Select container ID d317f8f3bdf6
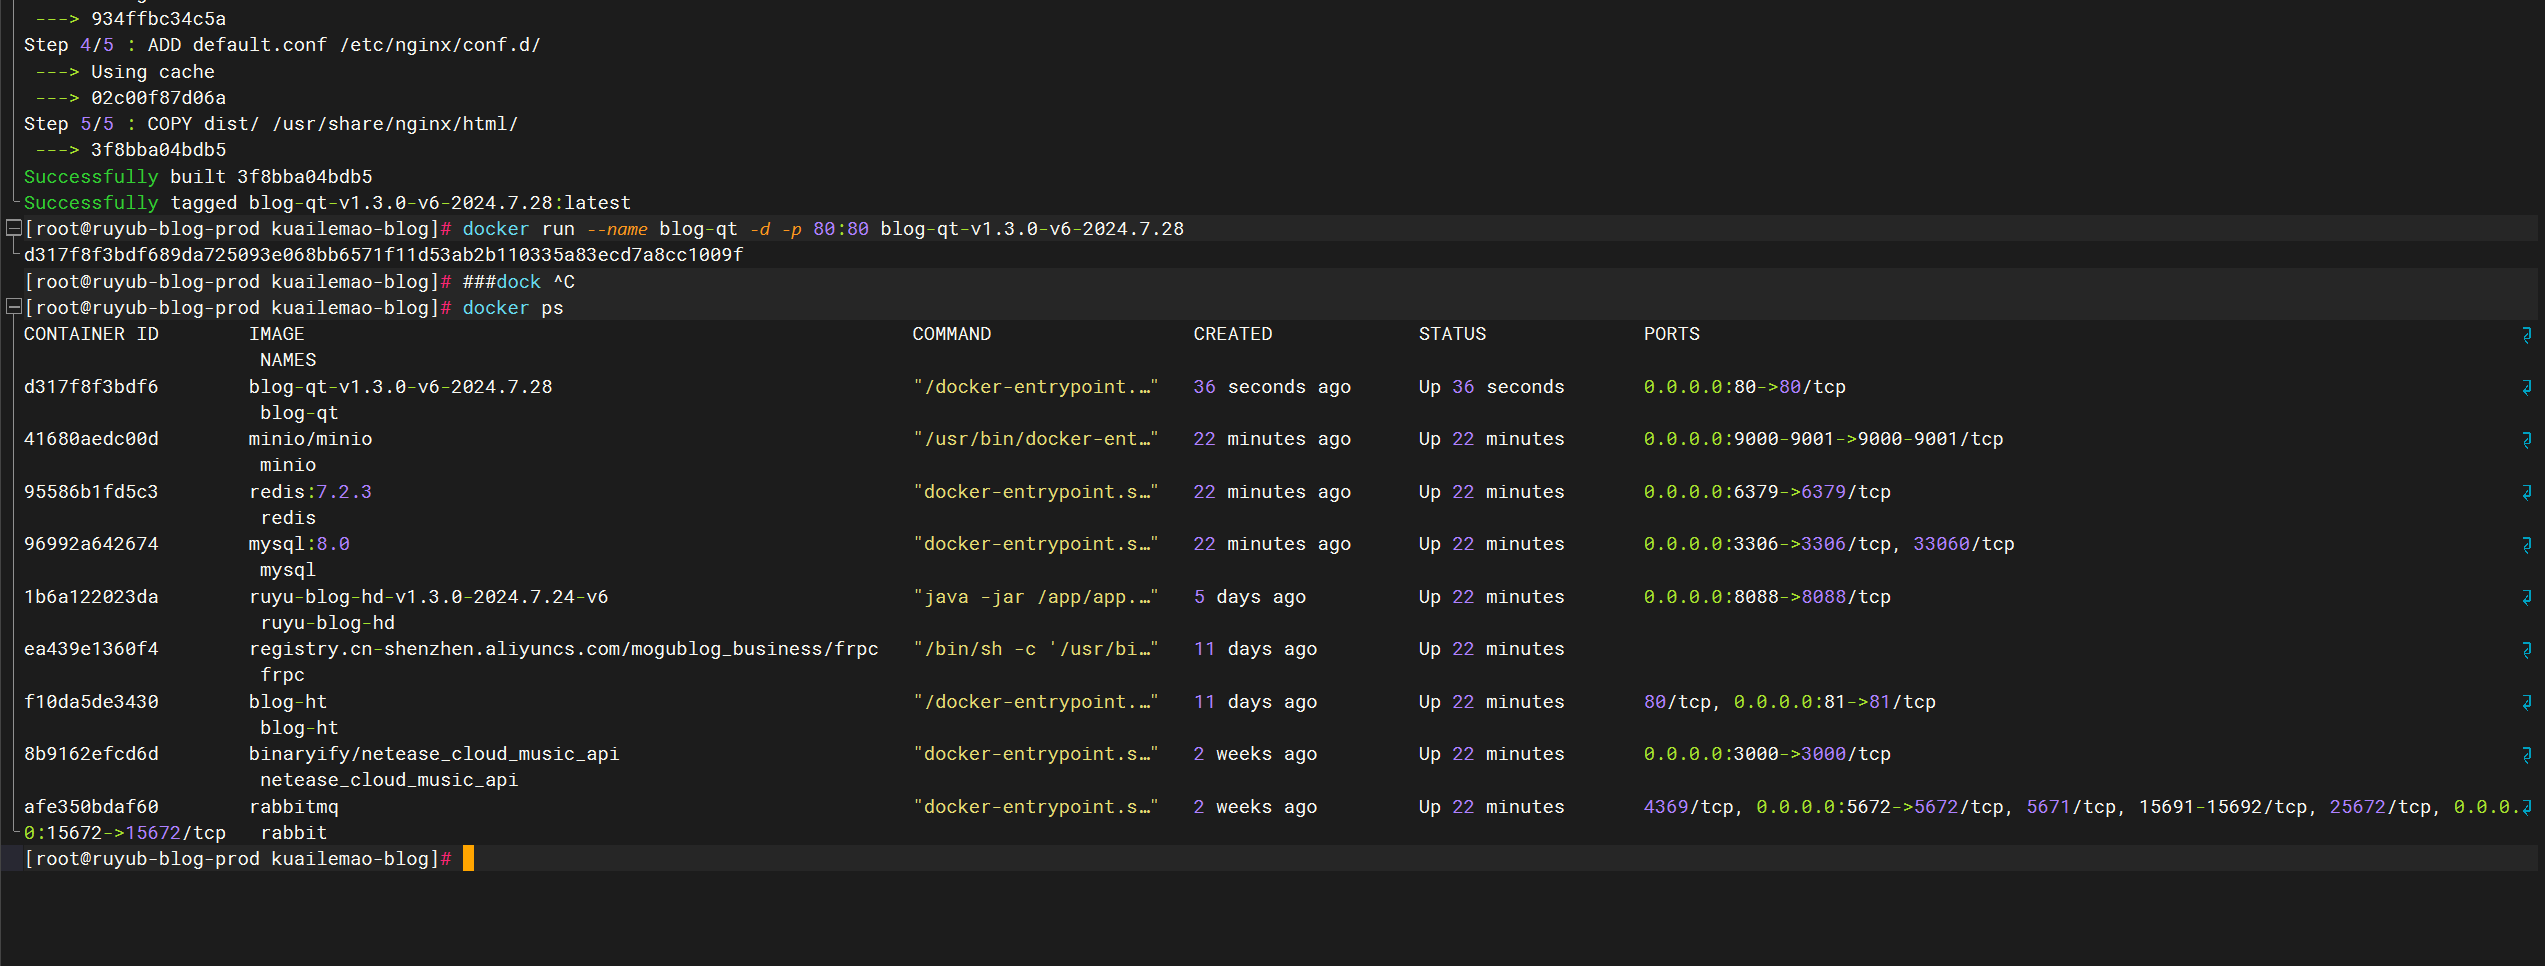 tap(91, 387)
